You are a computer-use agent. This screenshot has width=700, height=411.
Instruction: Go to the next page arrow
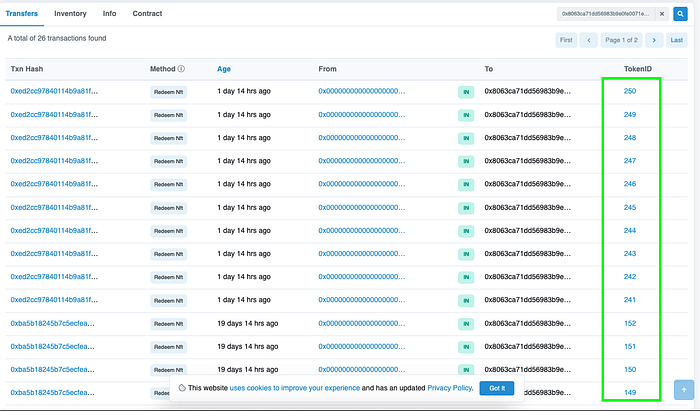coord(654,40)
